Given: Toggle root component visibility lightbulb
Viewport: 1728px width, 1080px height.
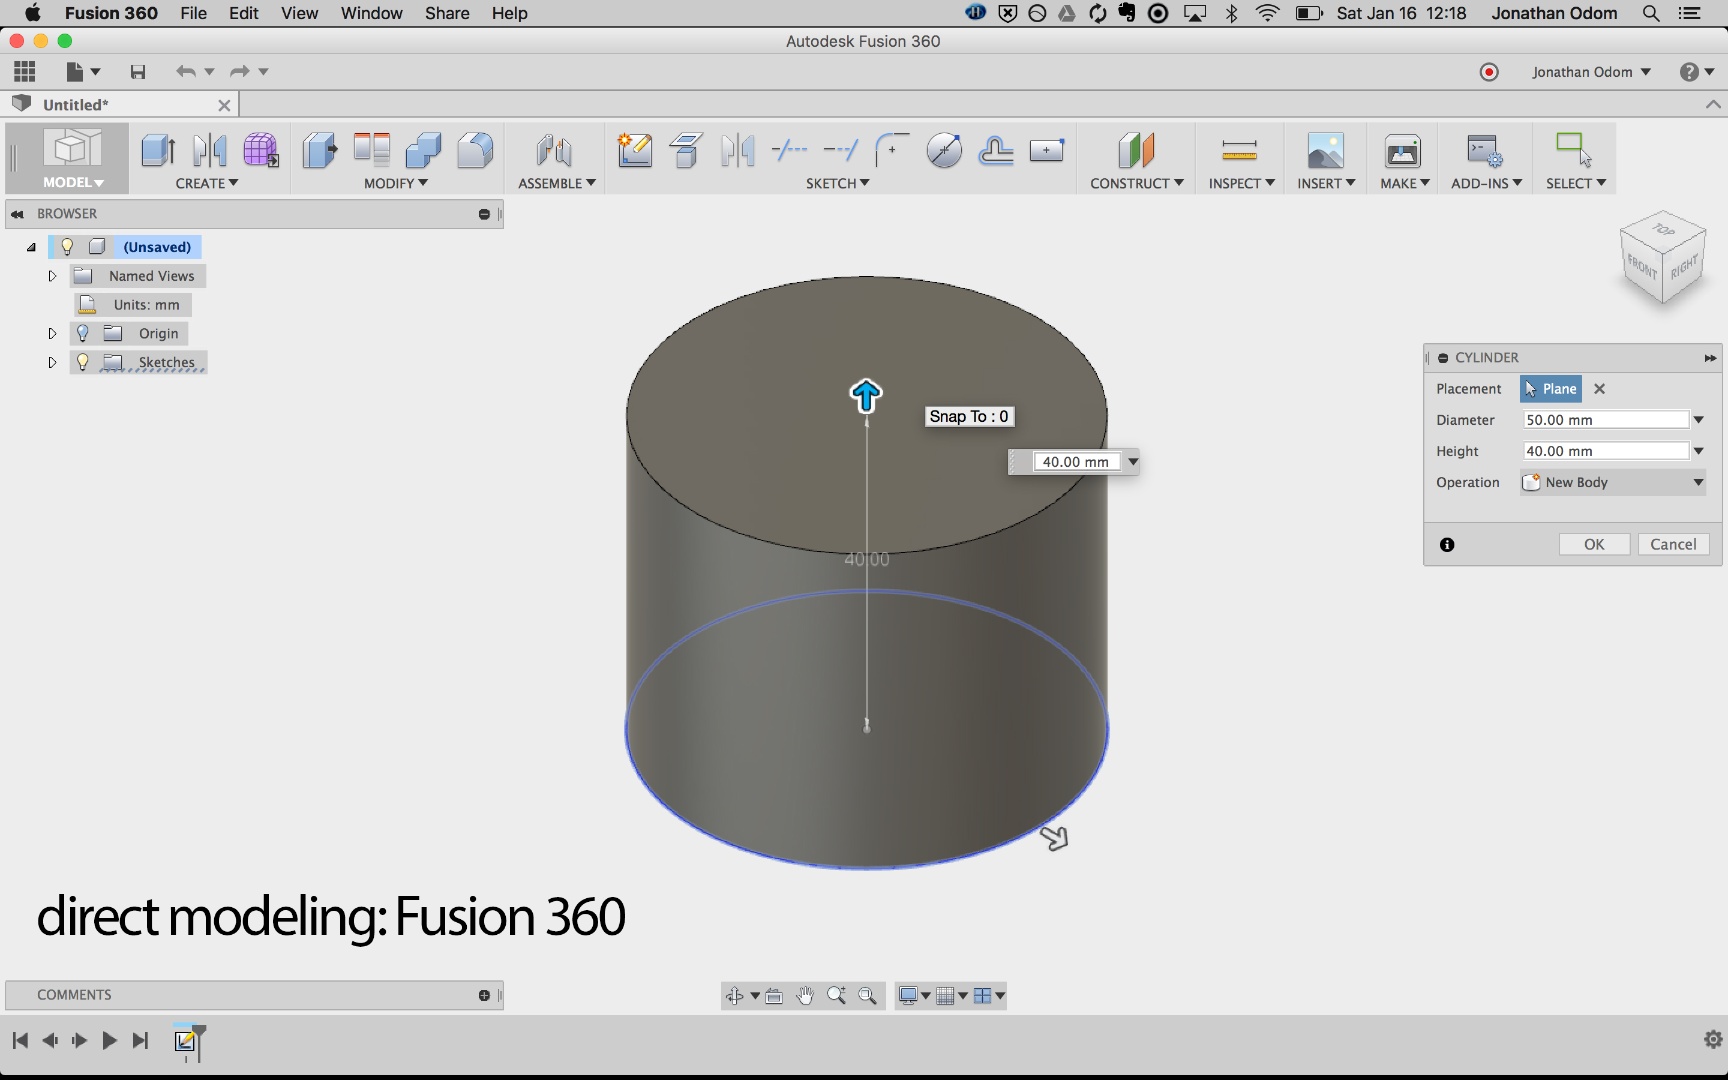Looking at the screenshot, I should 67,247.
